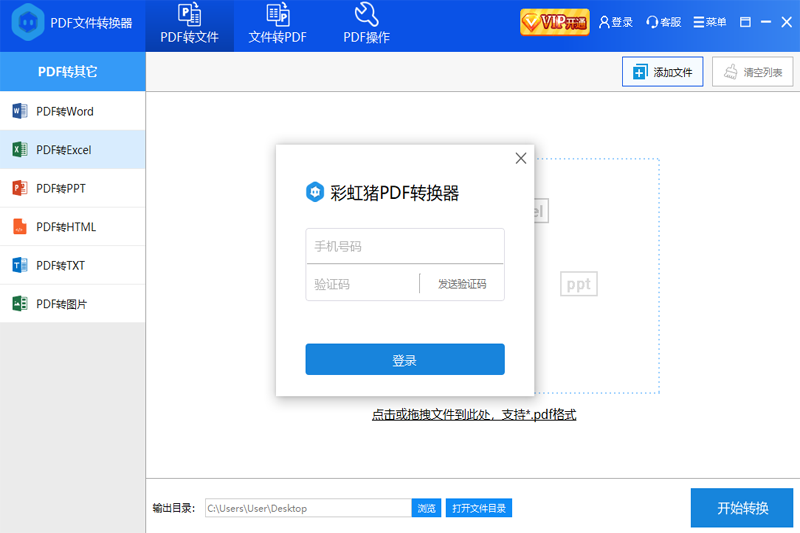The height and width of the screenshot is (533, 800).
Task: Click the PDF文件转换器 app logo
Action: point(28,22)
